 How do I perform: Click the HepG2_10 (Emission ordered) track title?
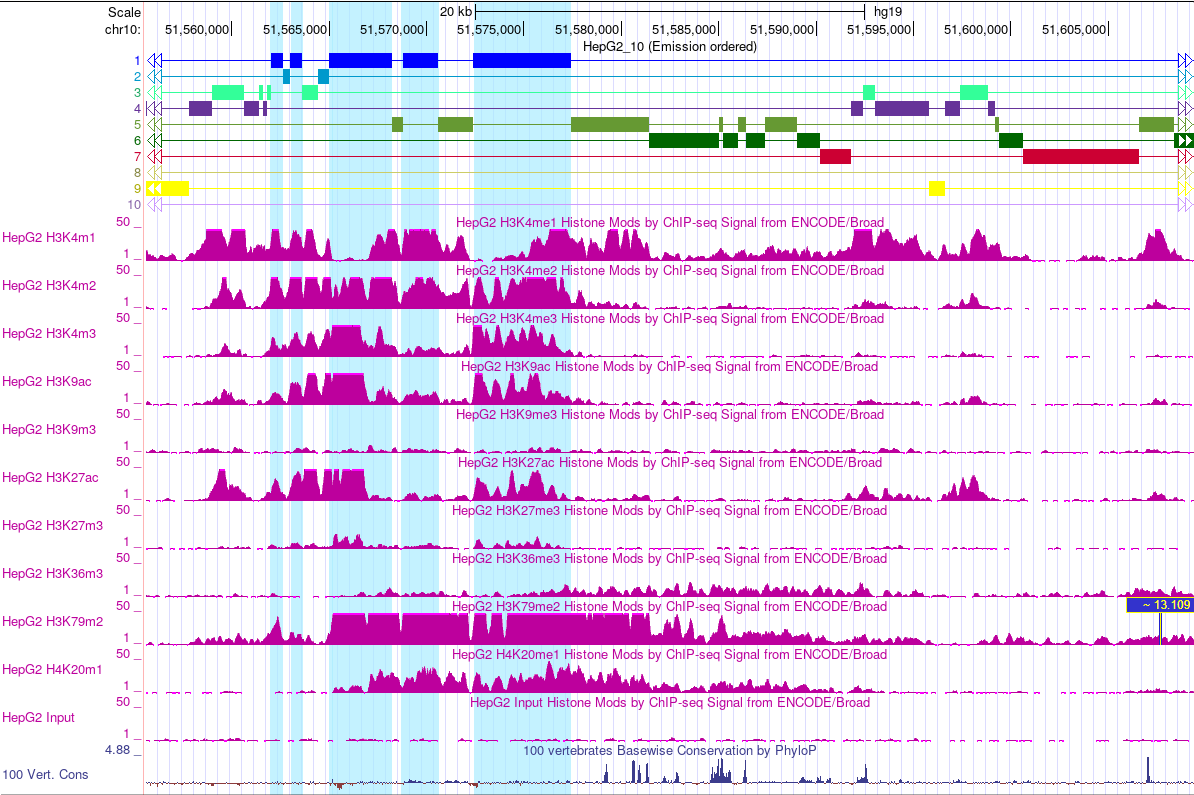point(670,46)
